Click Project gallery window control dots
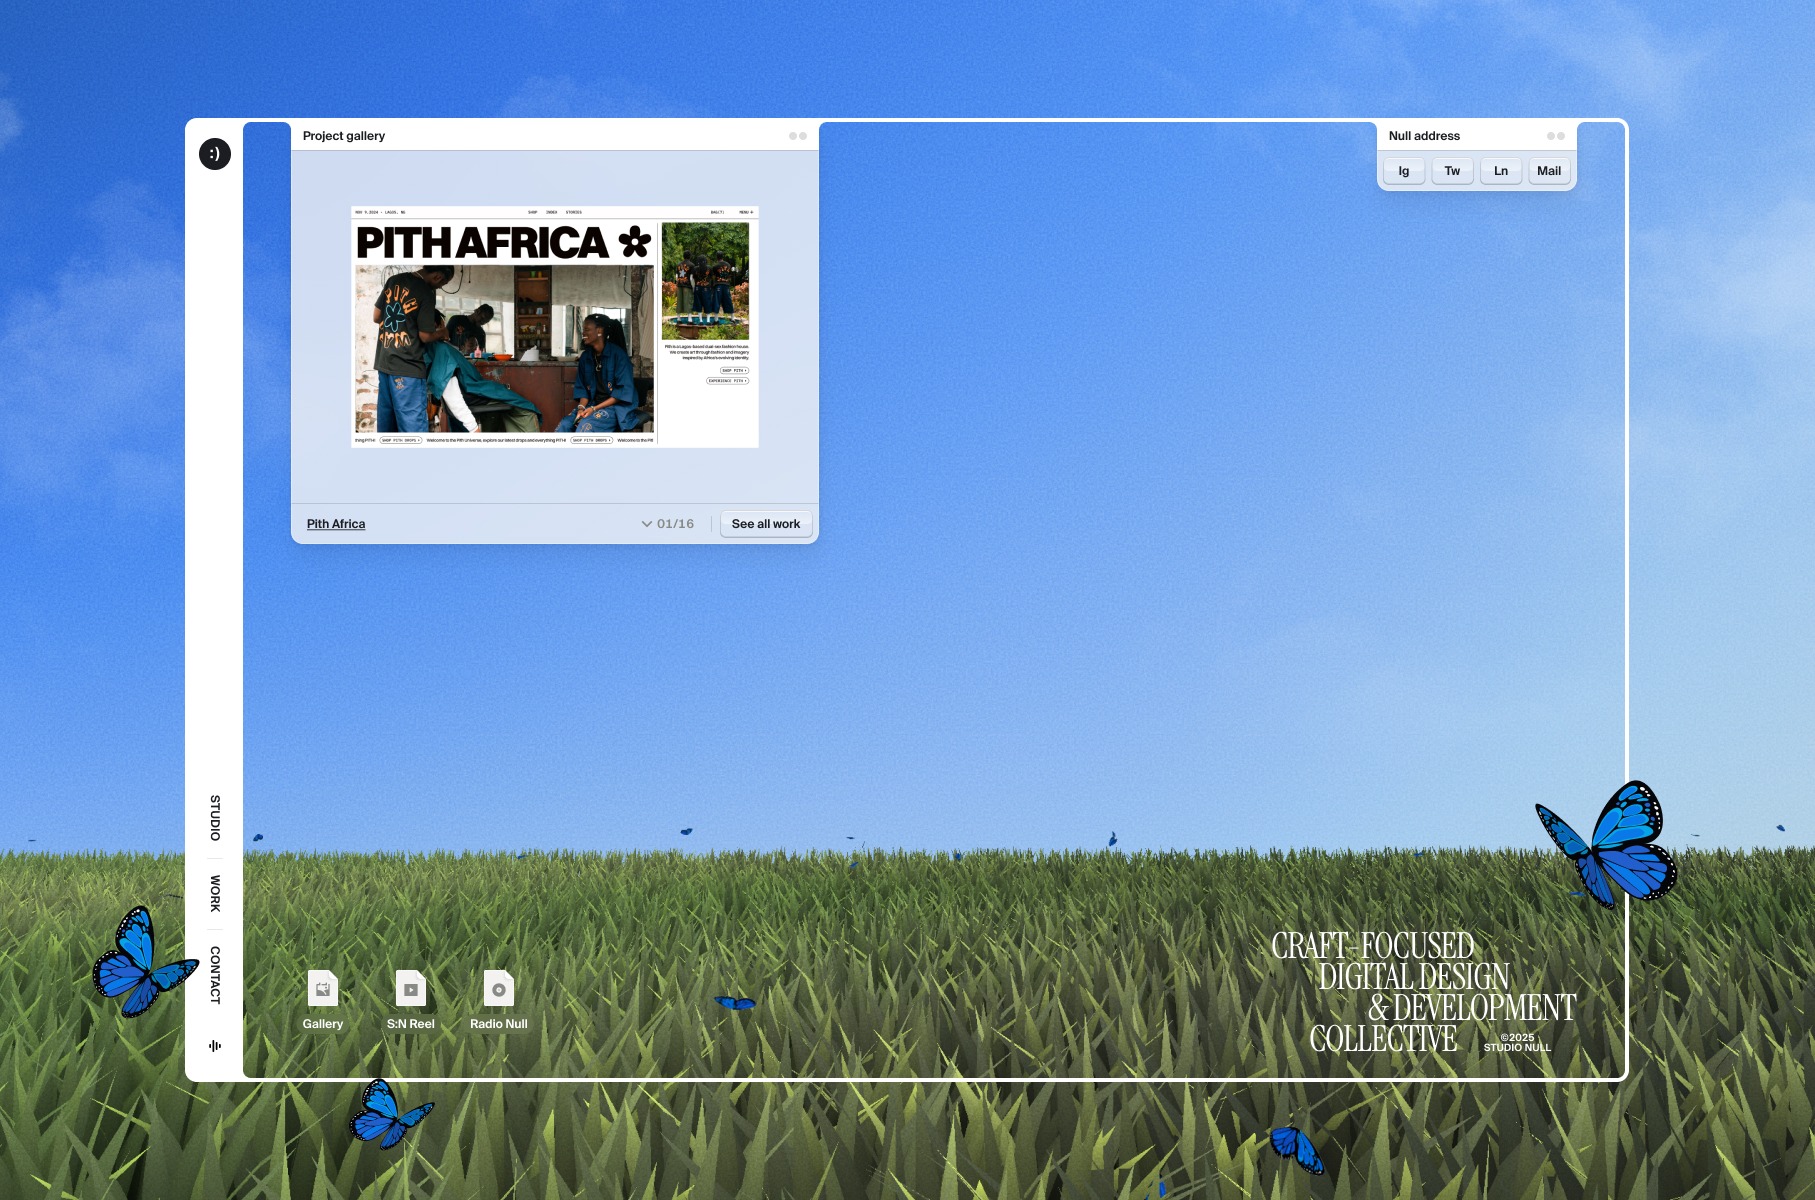Image resolution: width=1815 pixels, height=1200 pixels. pyautogui.click(x=798, y=136)
